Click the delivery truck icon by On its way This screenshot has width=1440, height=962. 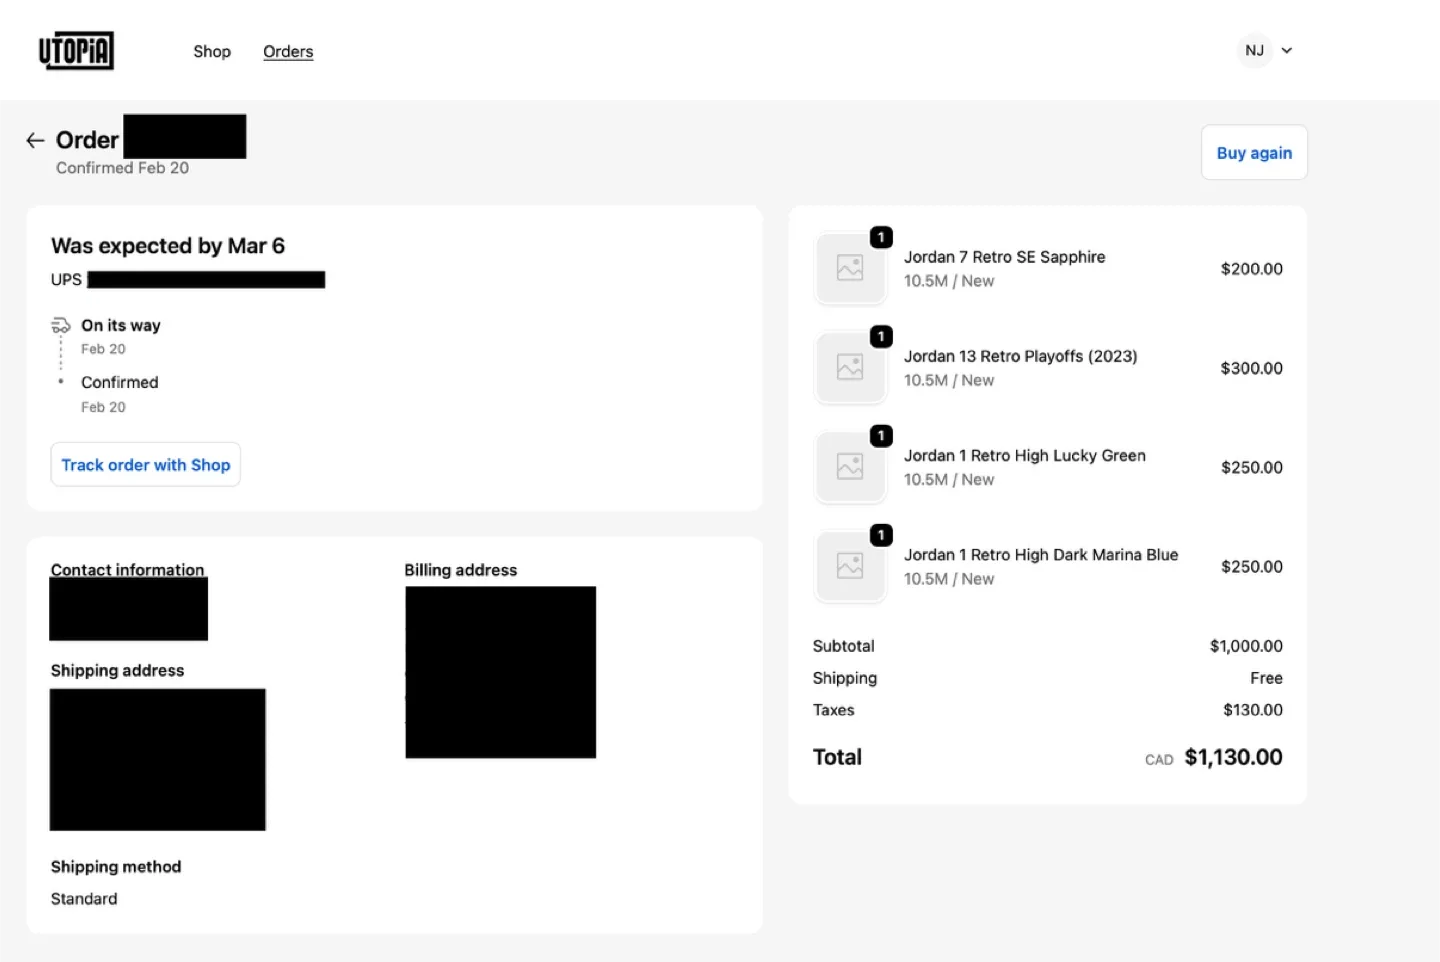pos(61,325)
